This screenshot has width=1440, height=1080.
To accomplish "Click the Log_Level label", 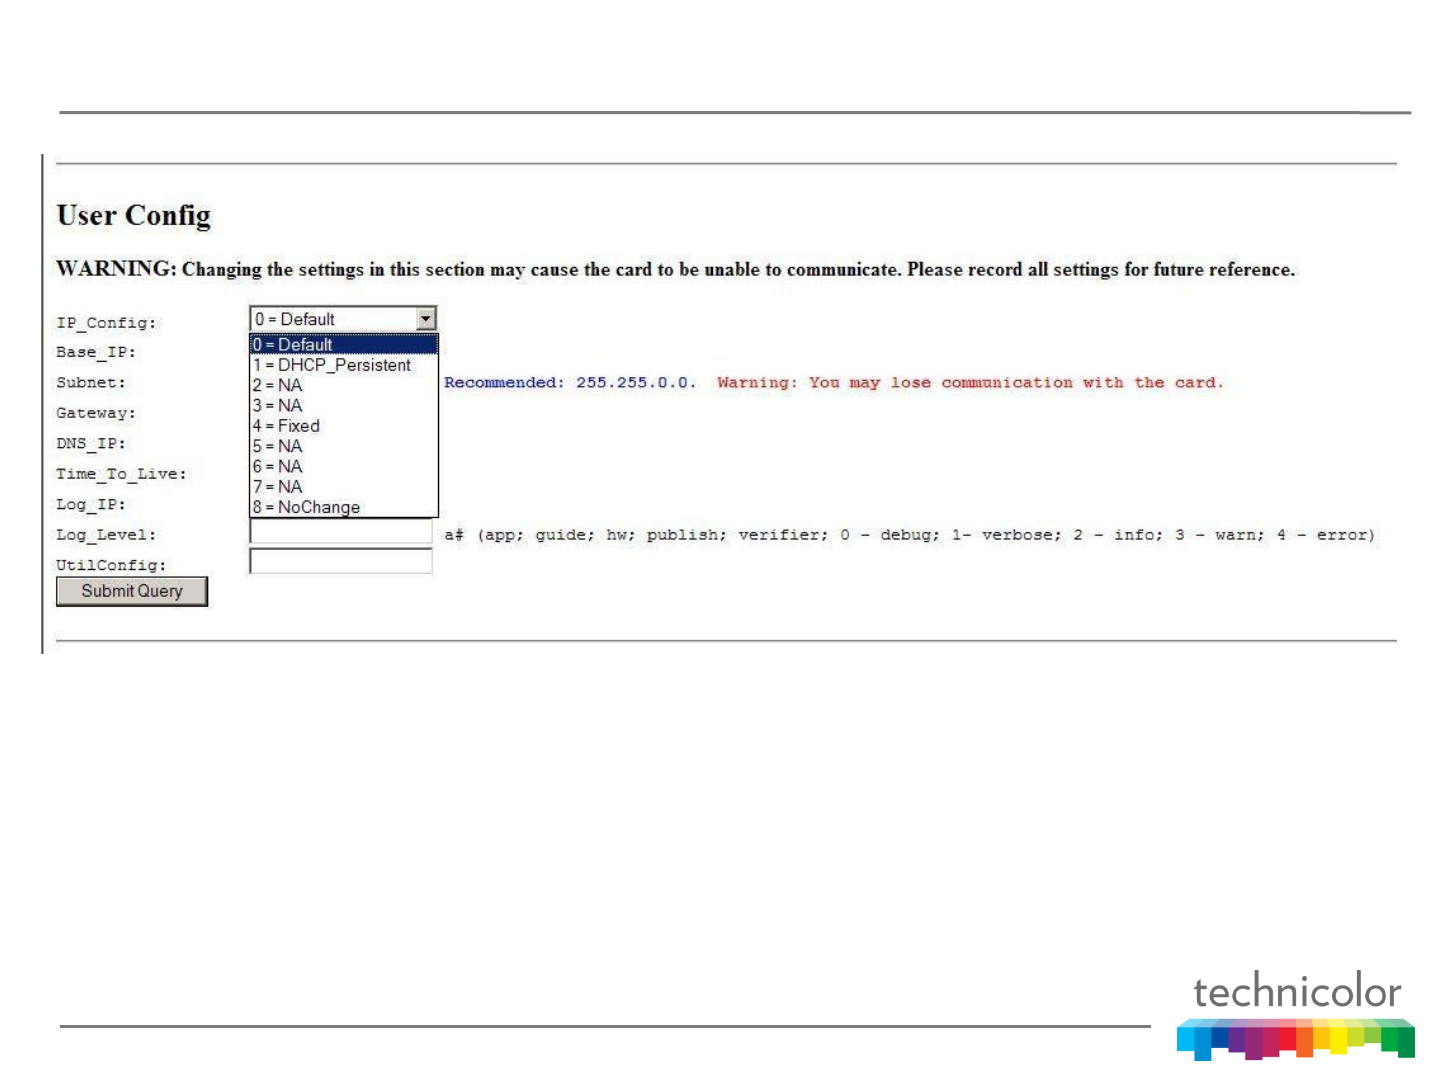I will [x=106, y=535].
